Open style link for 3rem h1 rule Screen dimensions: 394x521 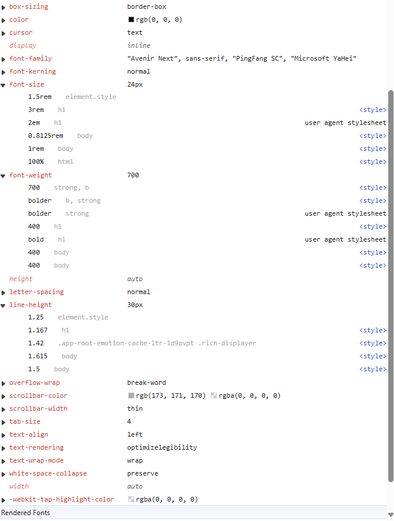point(373,110)
